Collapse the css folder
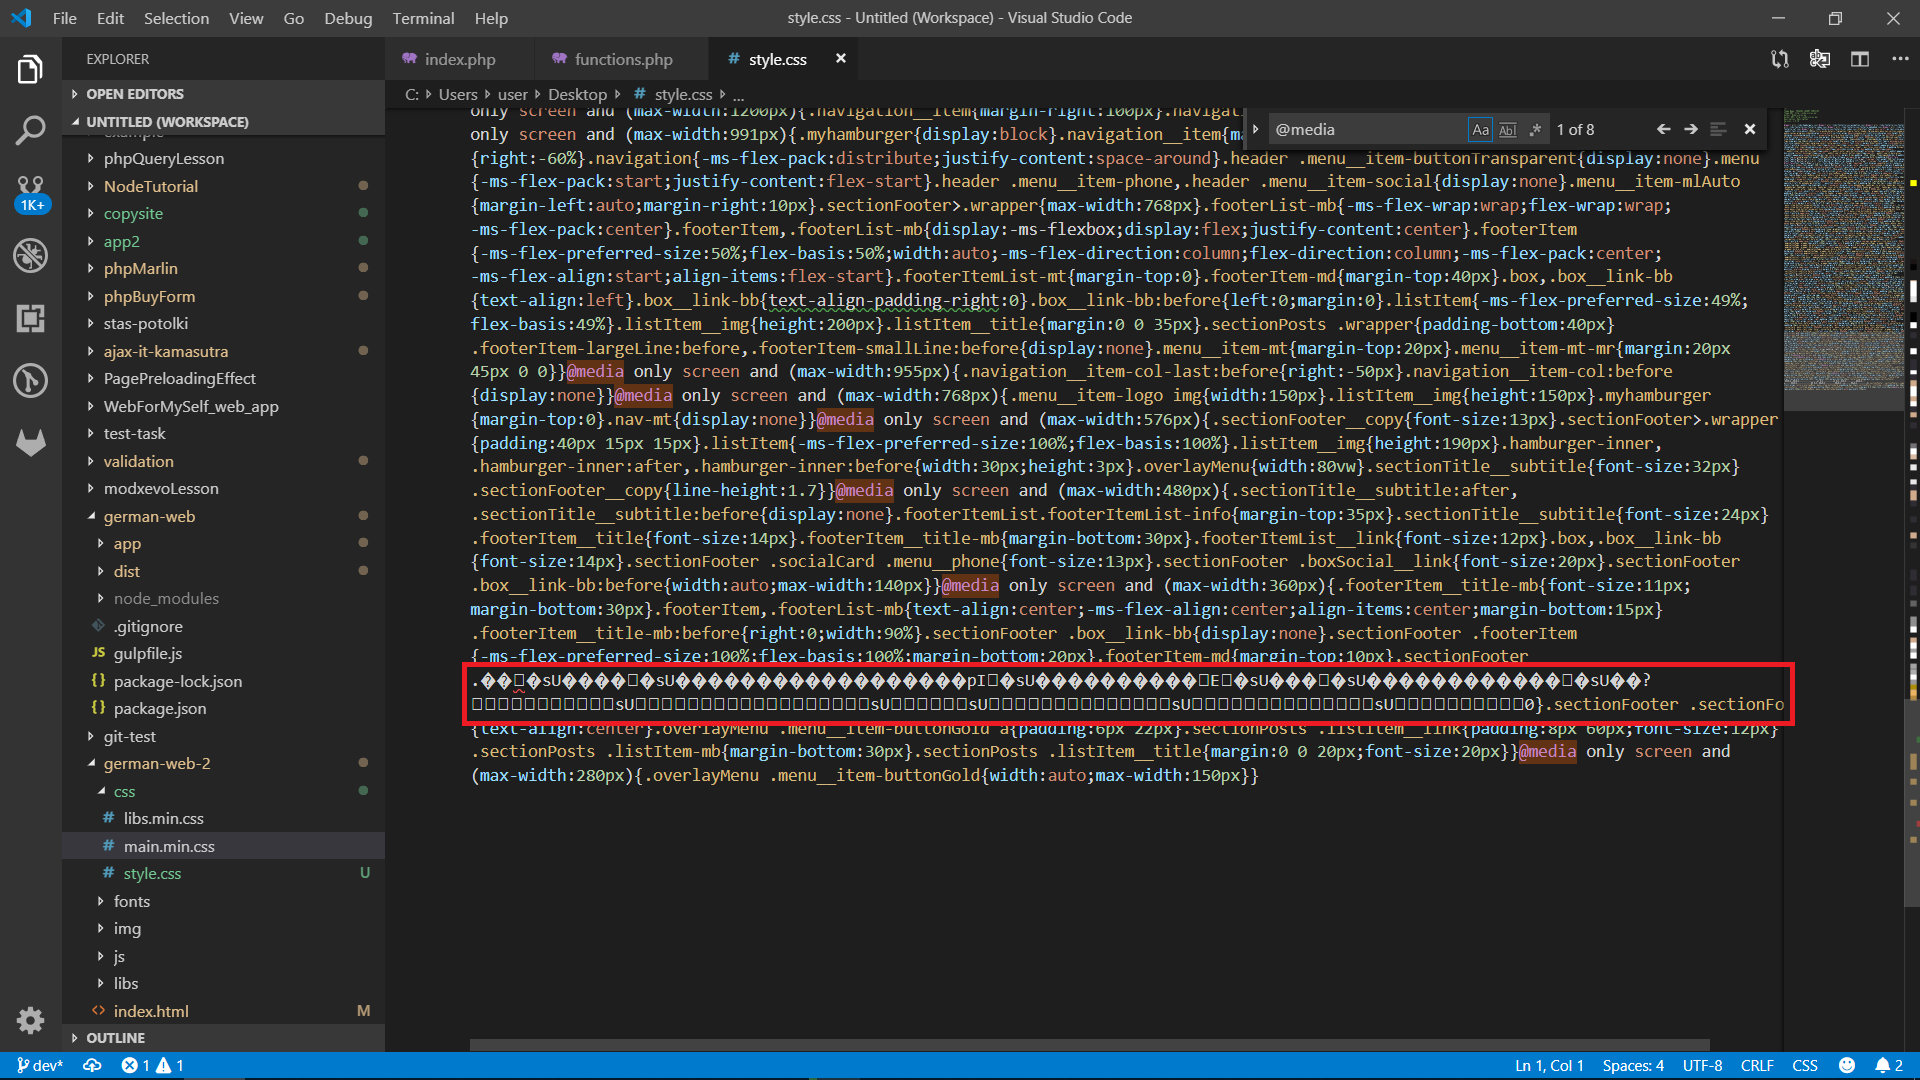Screen dimensions: 1920x1080 224,791
